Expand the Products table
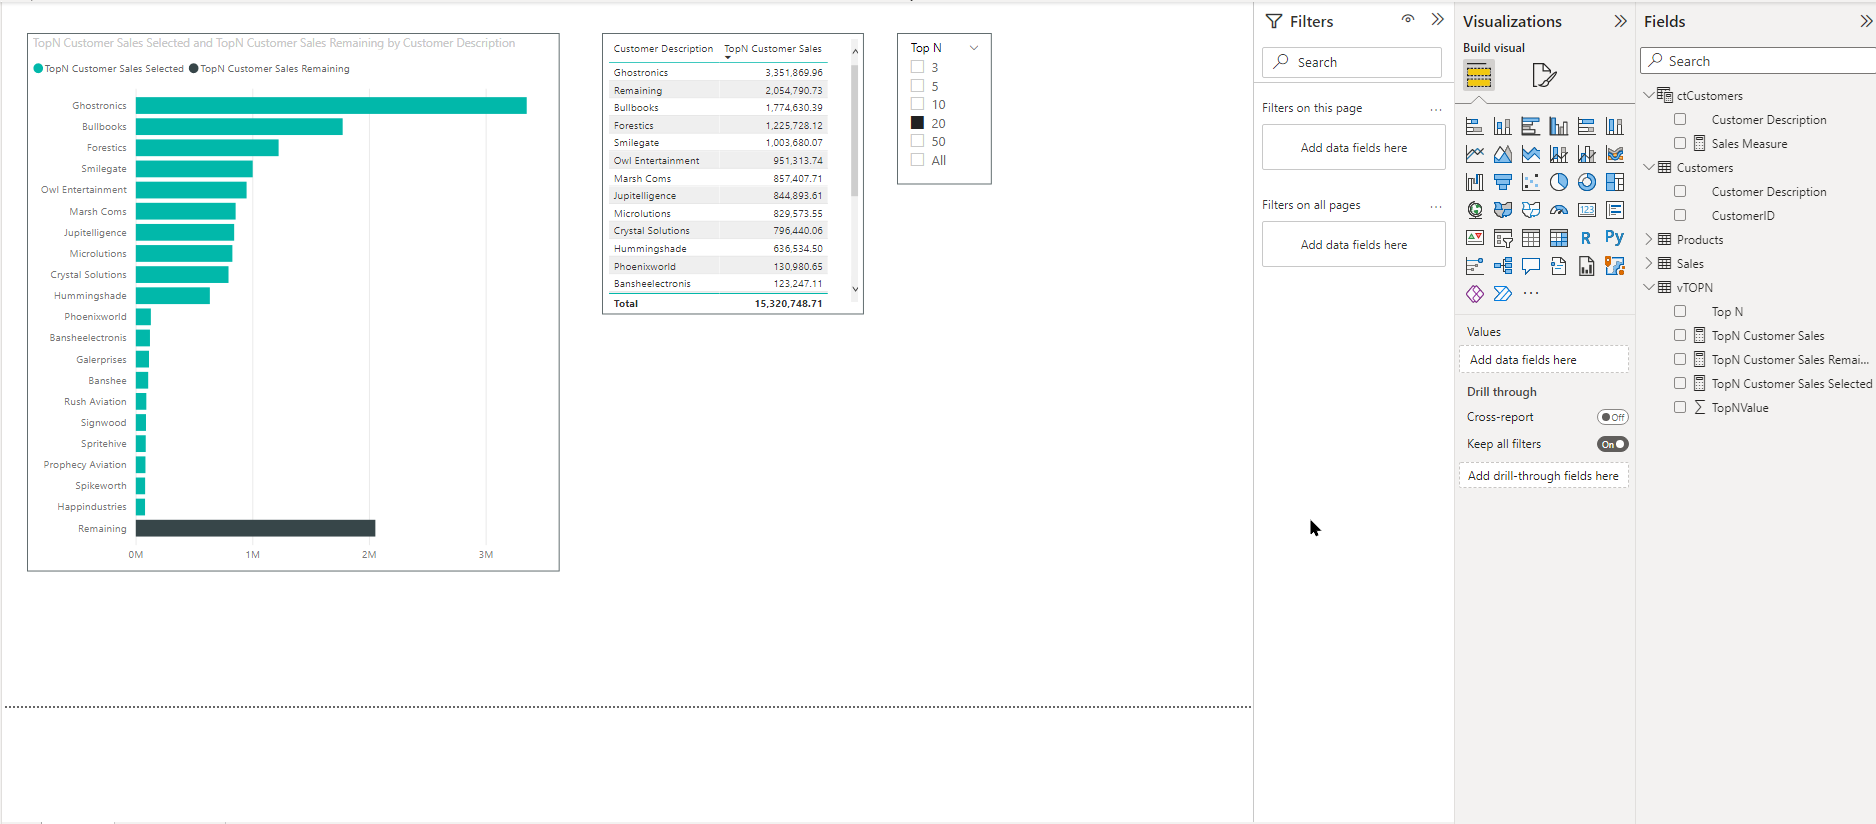This screenshot has width=1876, height=824. point(1649,239)
